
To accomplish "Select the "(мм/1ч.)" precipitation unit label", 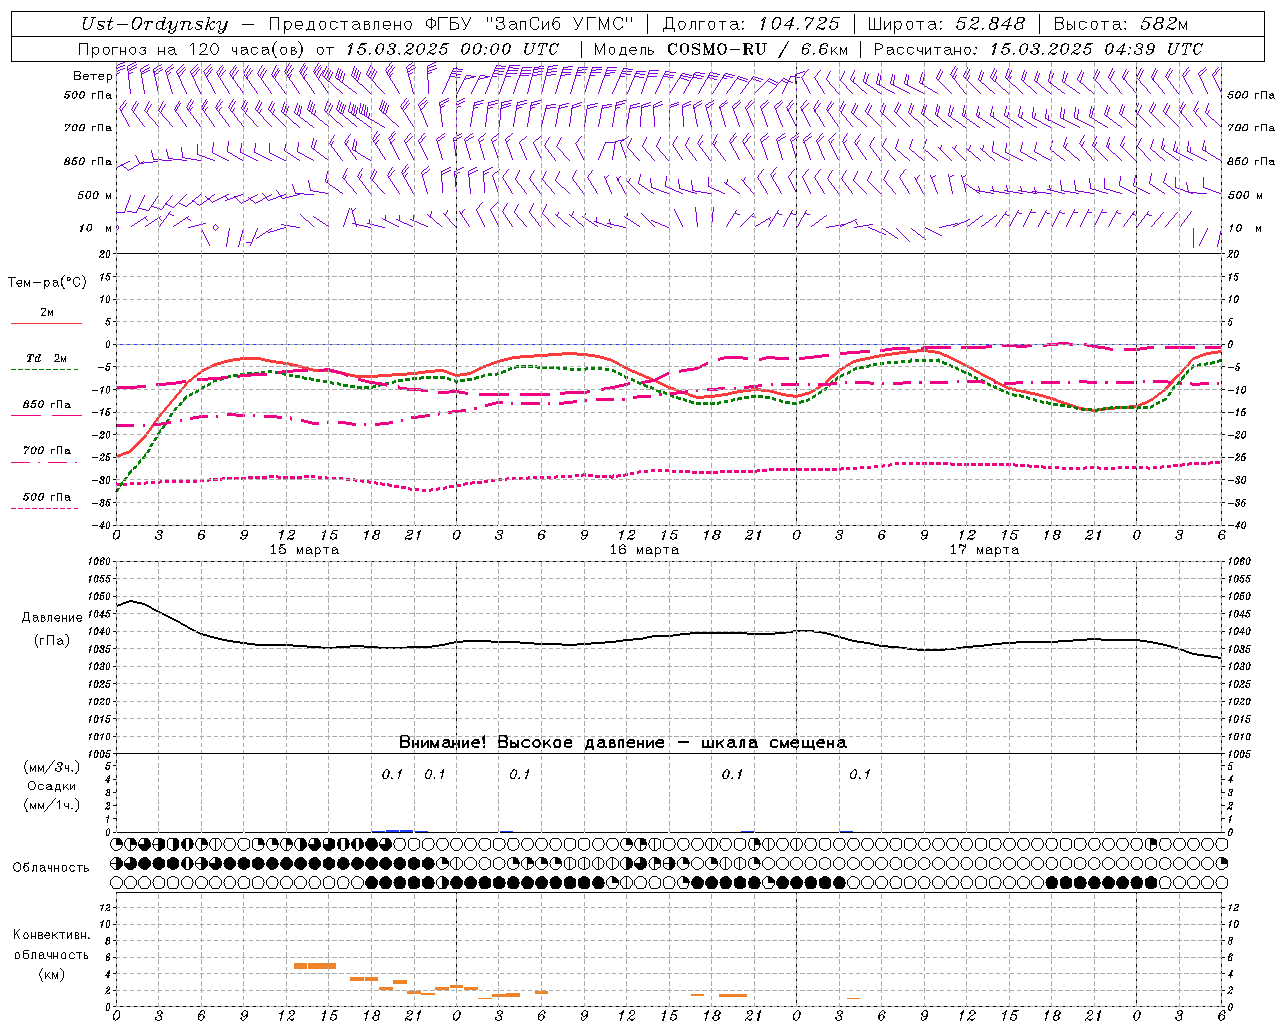I will [52, 805].
